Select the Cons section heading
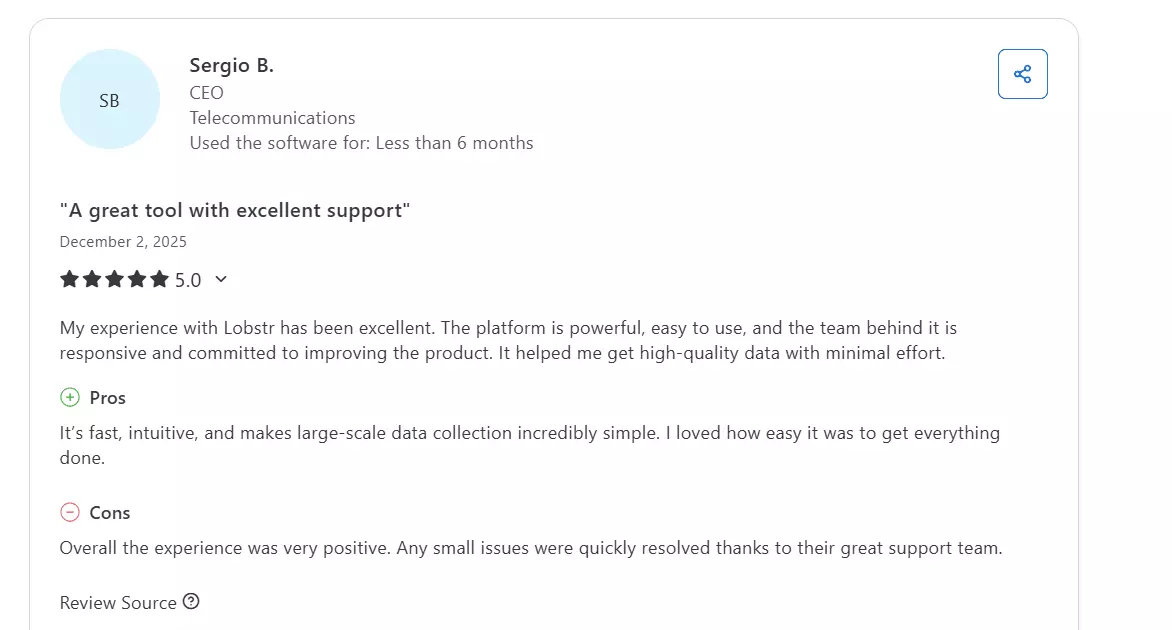 coord(112,512)
